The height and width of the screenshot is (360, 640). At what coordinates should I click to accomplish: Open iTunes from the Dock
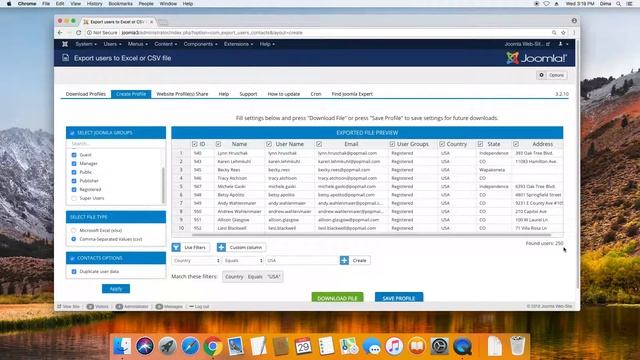[394, 346]
